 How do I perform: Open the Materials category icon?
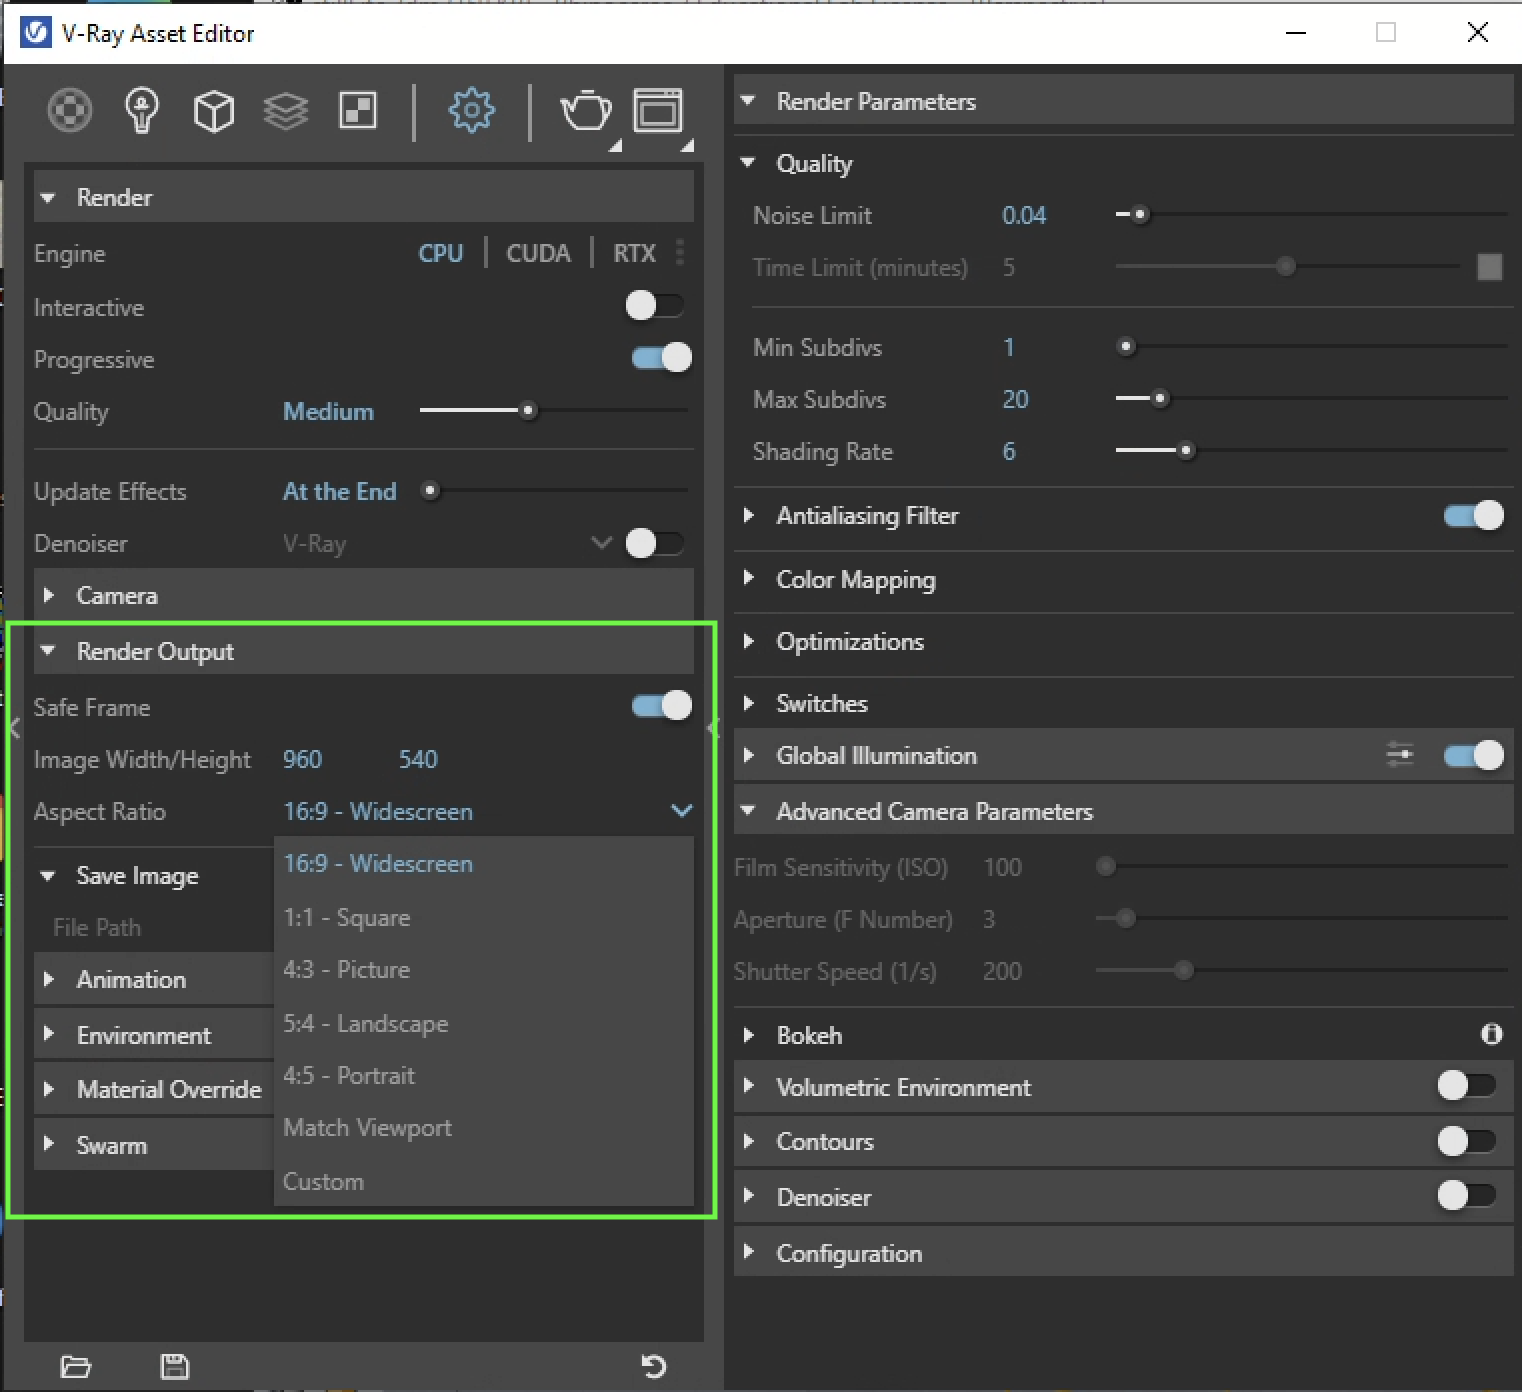pyautogui.click(x=70, y=110)
